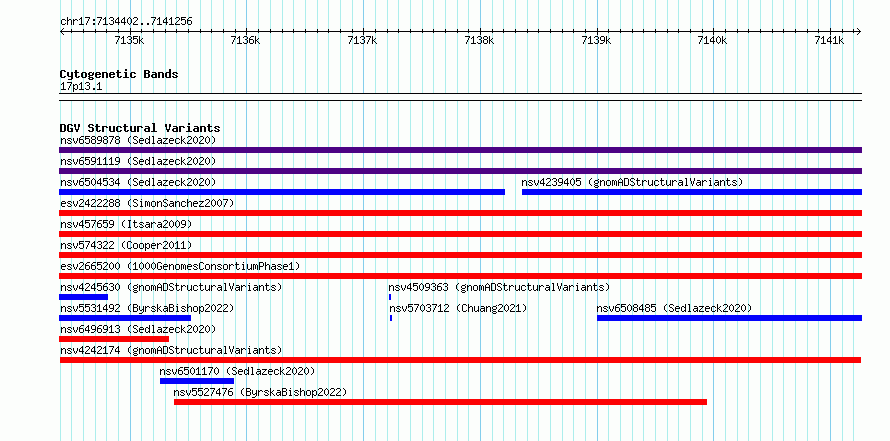The height and width of the screenshot is (441, 890).
Task: Click the blue bar under nsv5531492
Action: coord(125,318)
